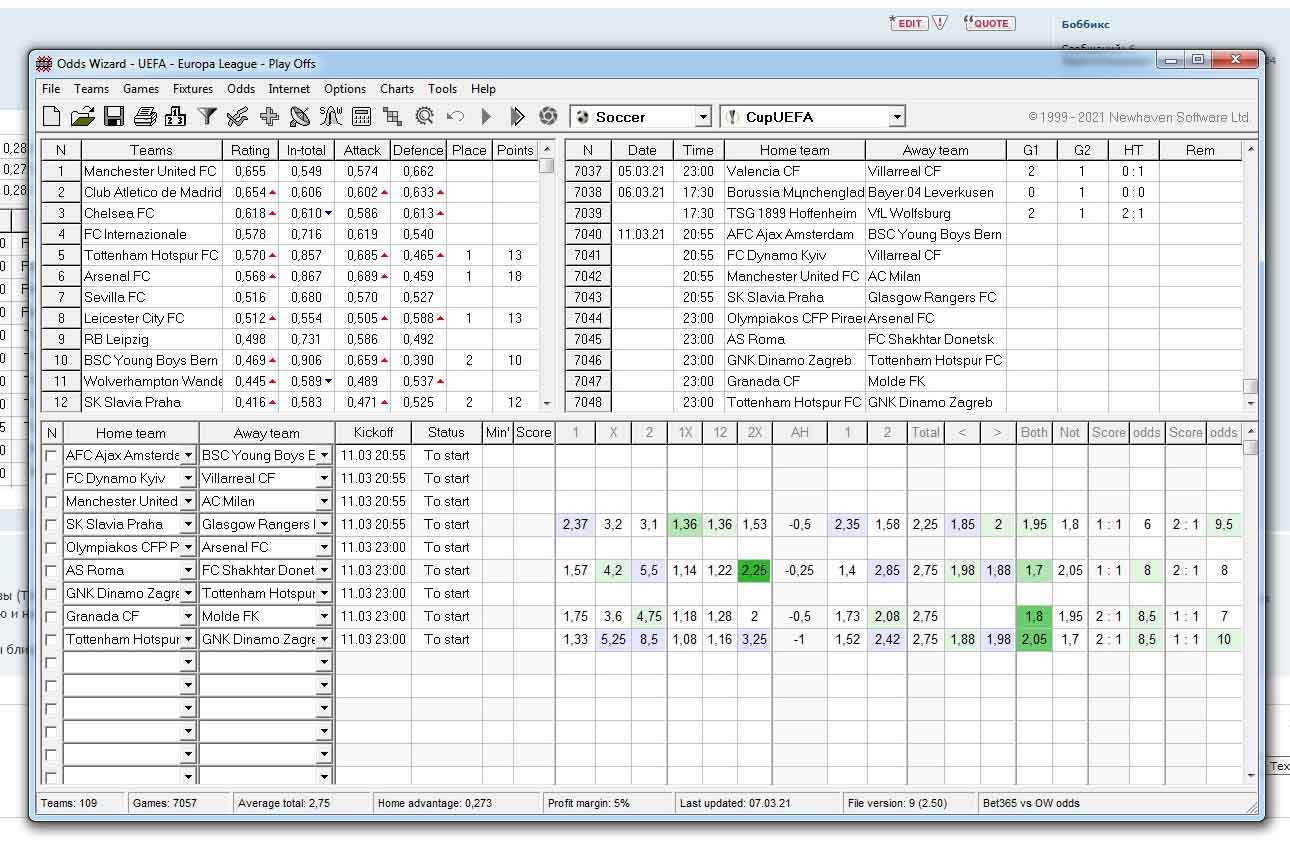Tick the FC Dynamo Kyiv match checkbox
This screenshot has height=849, width=1290.
[x=52, y=479]
